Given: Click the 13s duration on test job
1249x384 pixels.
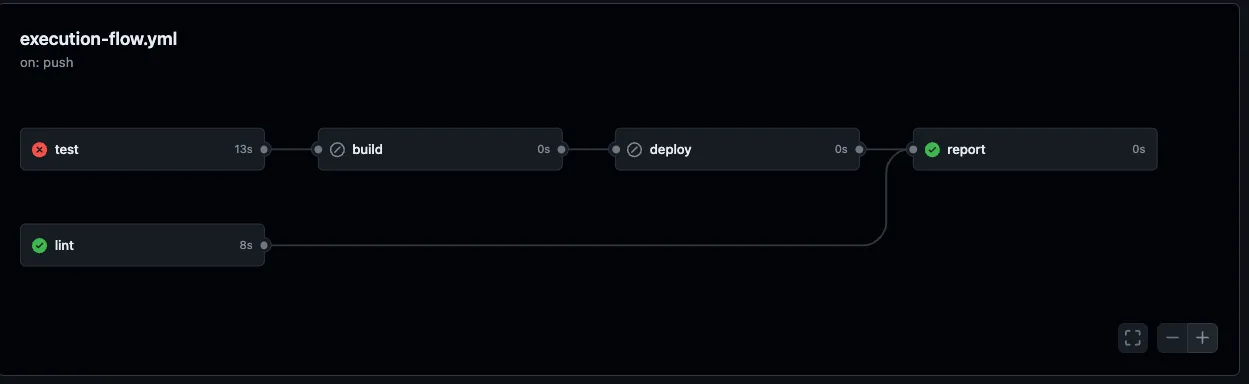Looking at the screenshot, I should pos(243,149).
